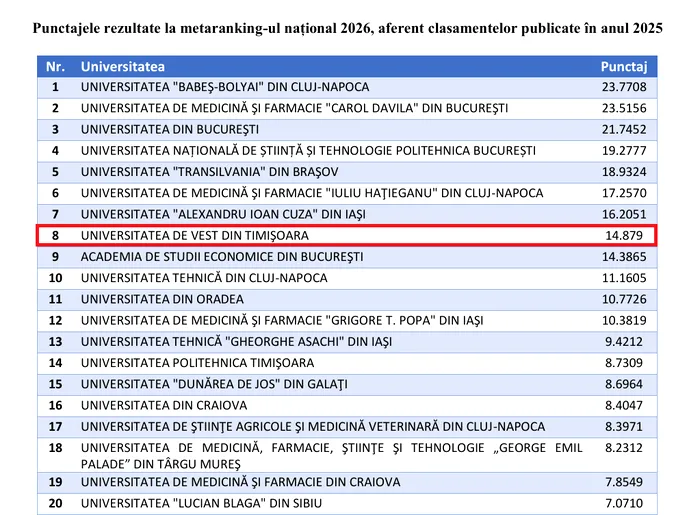Select Universitatea "Babeș-Bolyai" din Cluj-Napoca name
Screen dimensions: 700x515
click(225, 87)
